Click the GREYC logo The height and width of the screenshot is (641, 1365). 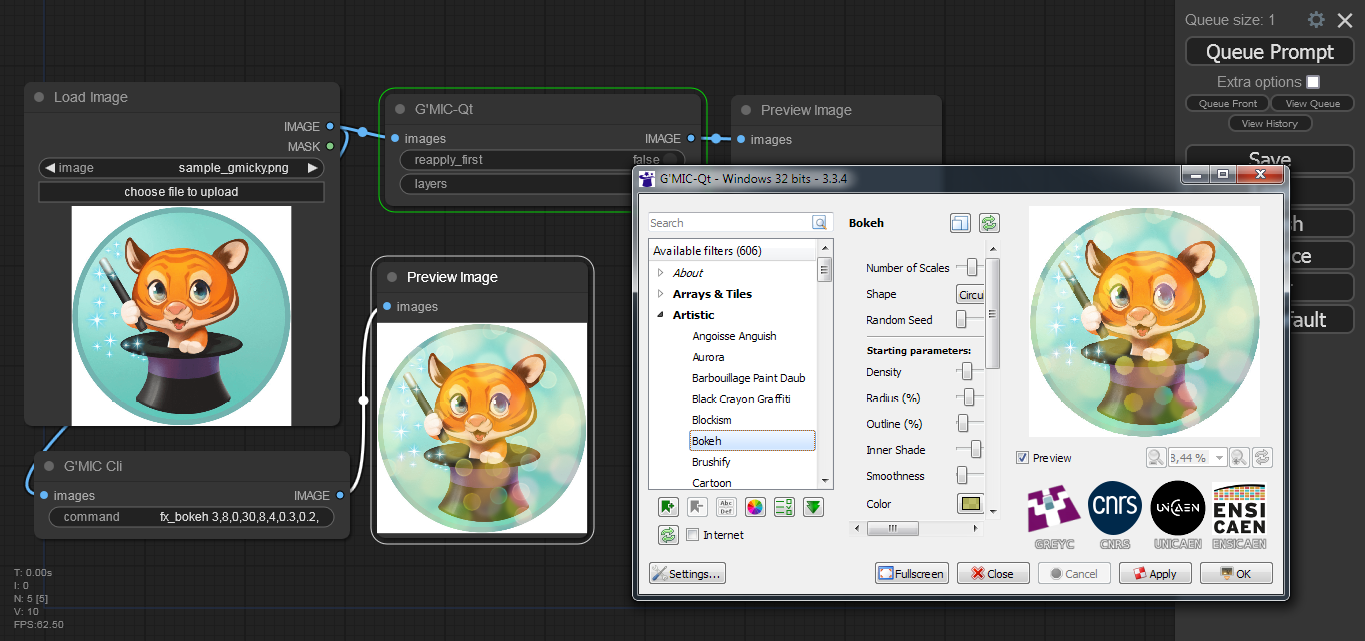[1055, 515]
